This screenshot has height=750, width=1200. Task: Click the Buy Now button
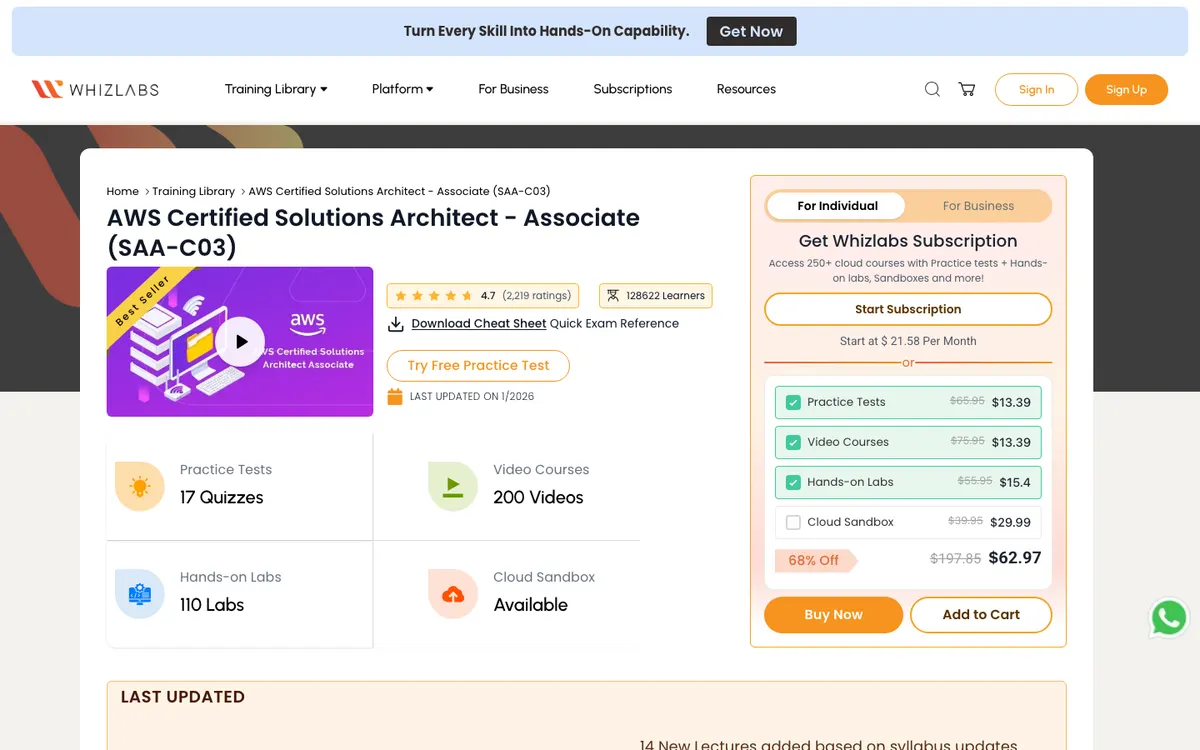[x=833, y=615]
